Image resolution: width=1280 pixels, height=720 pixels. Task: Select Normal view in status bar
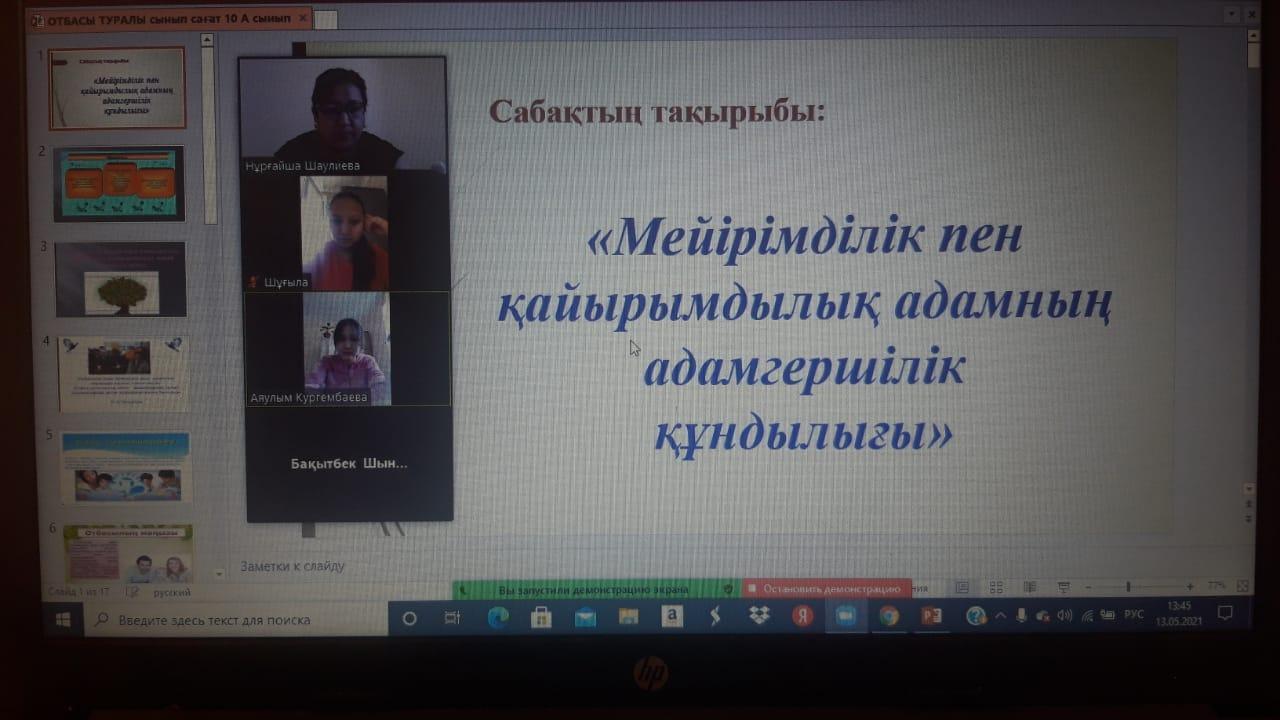962,588
